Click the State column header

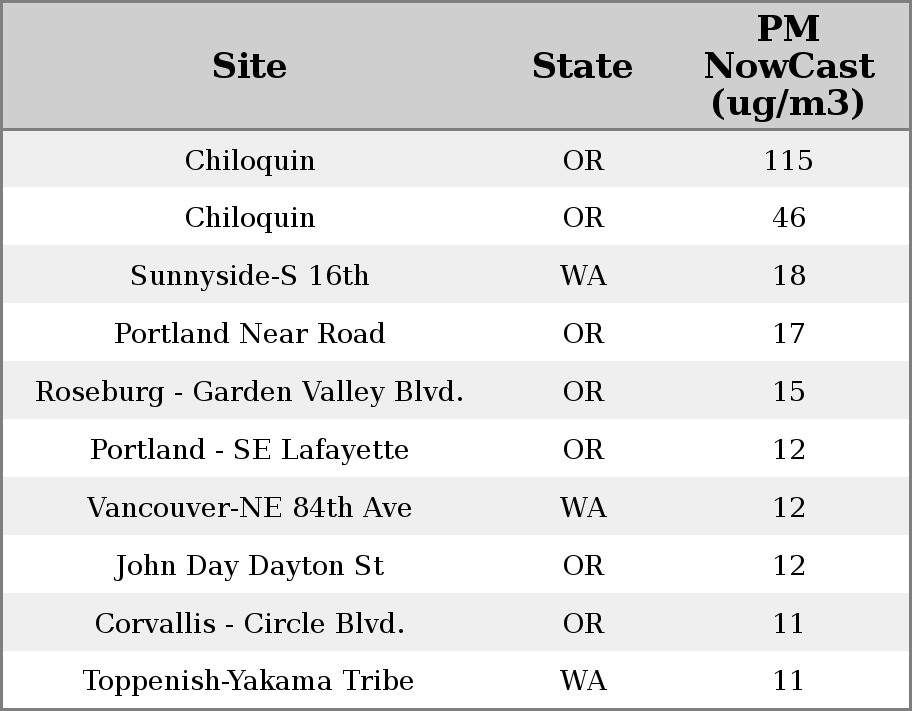[x=582, y=66]
